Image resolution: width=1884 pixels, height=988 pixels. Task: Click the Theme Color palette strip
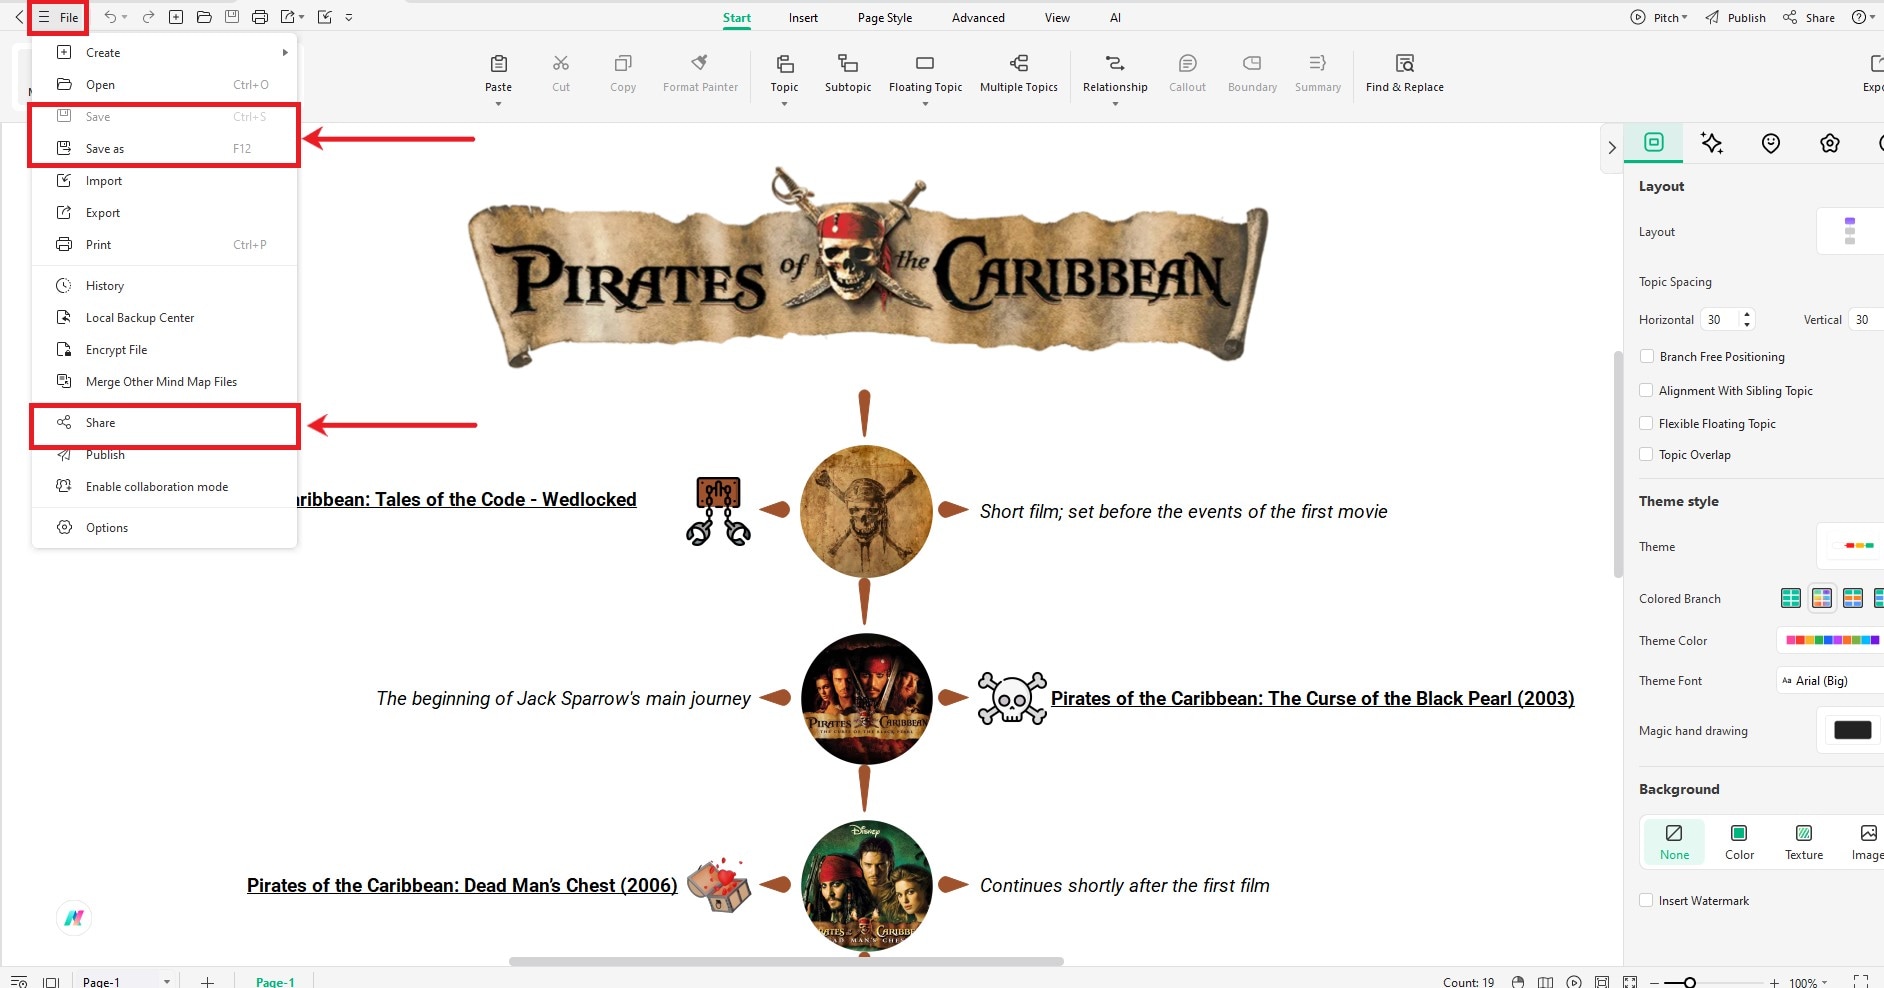point(1832,640)
